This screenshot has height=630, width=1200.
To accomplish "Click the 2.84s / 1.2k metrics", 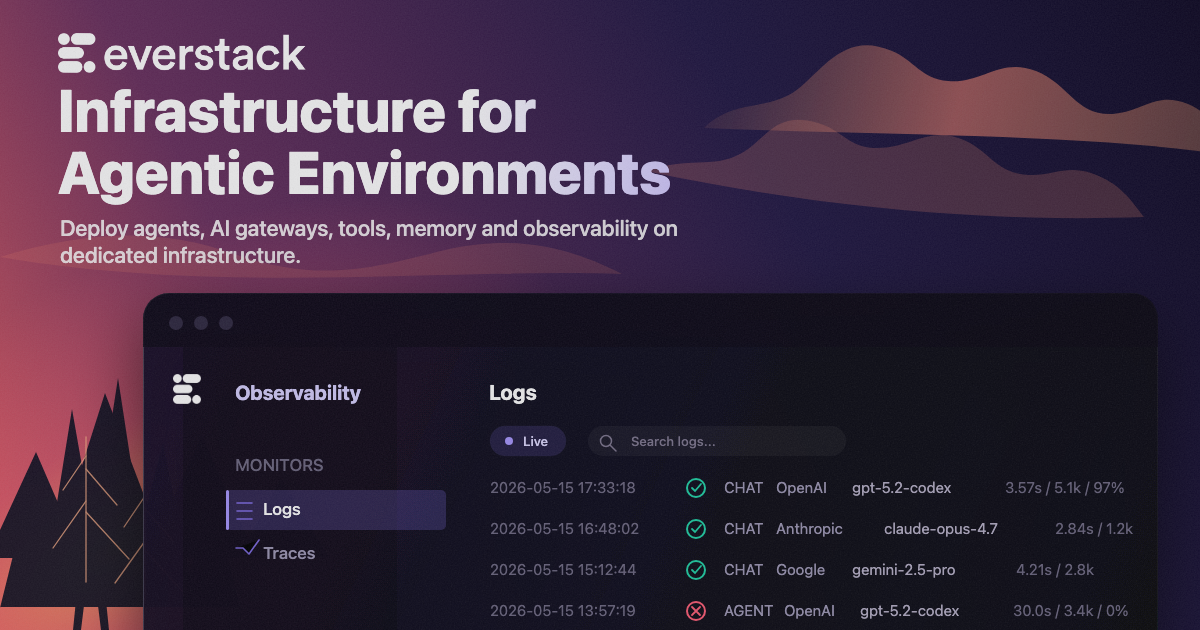I will click(x=1094, y=529).
